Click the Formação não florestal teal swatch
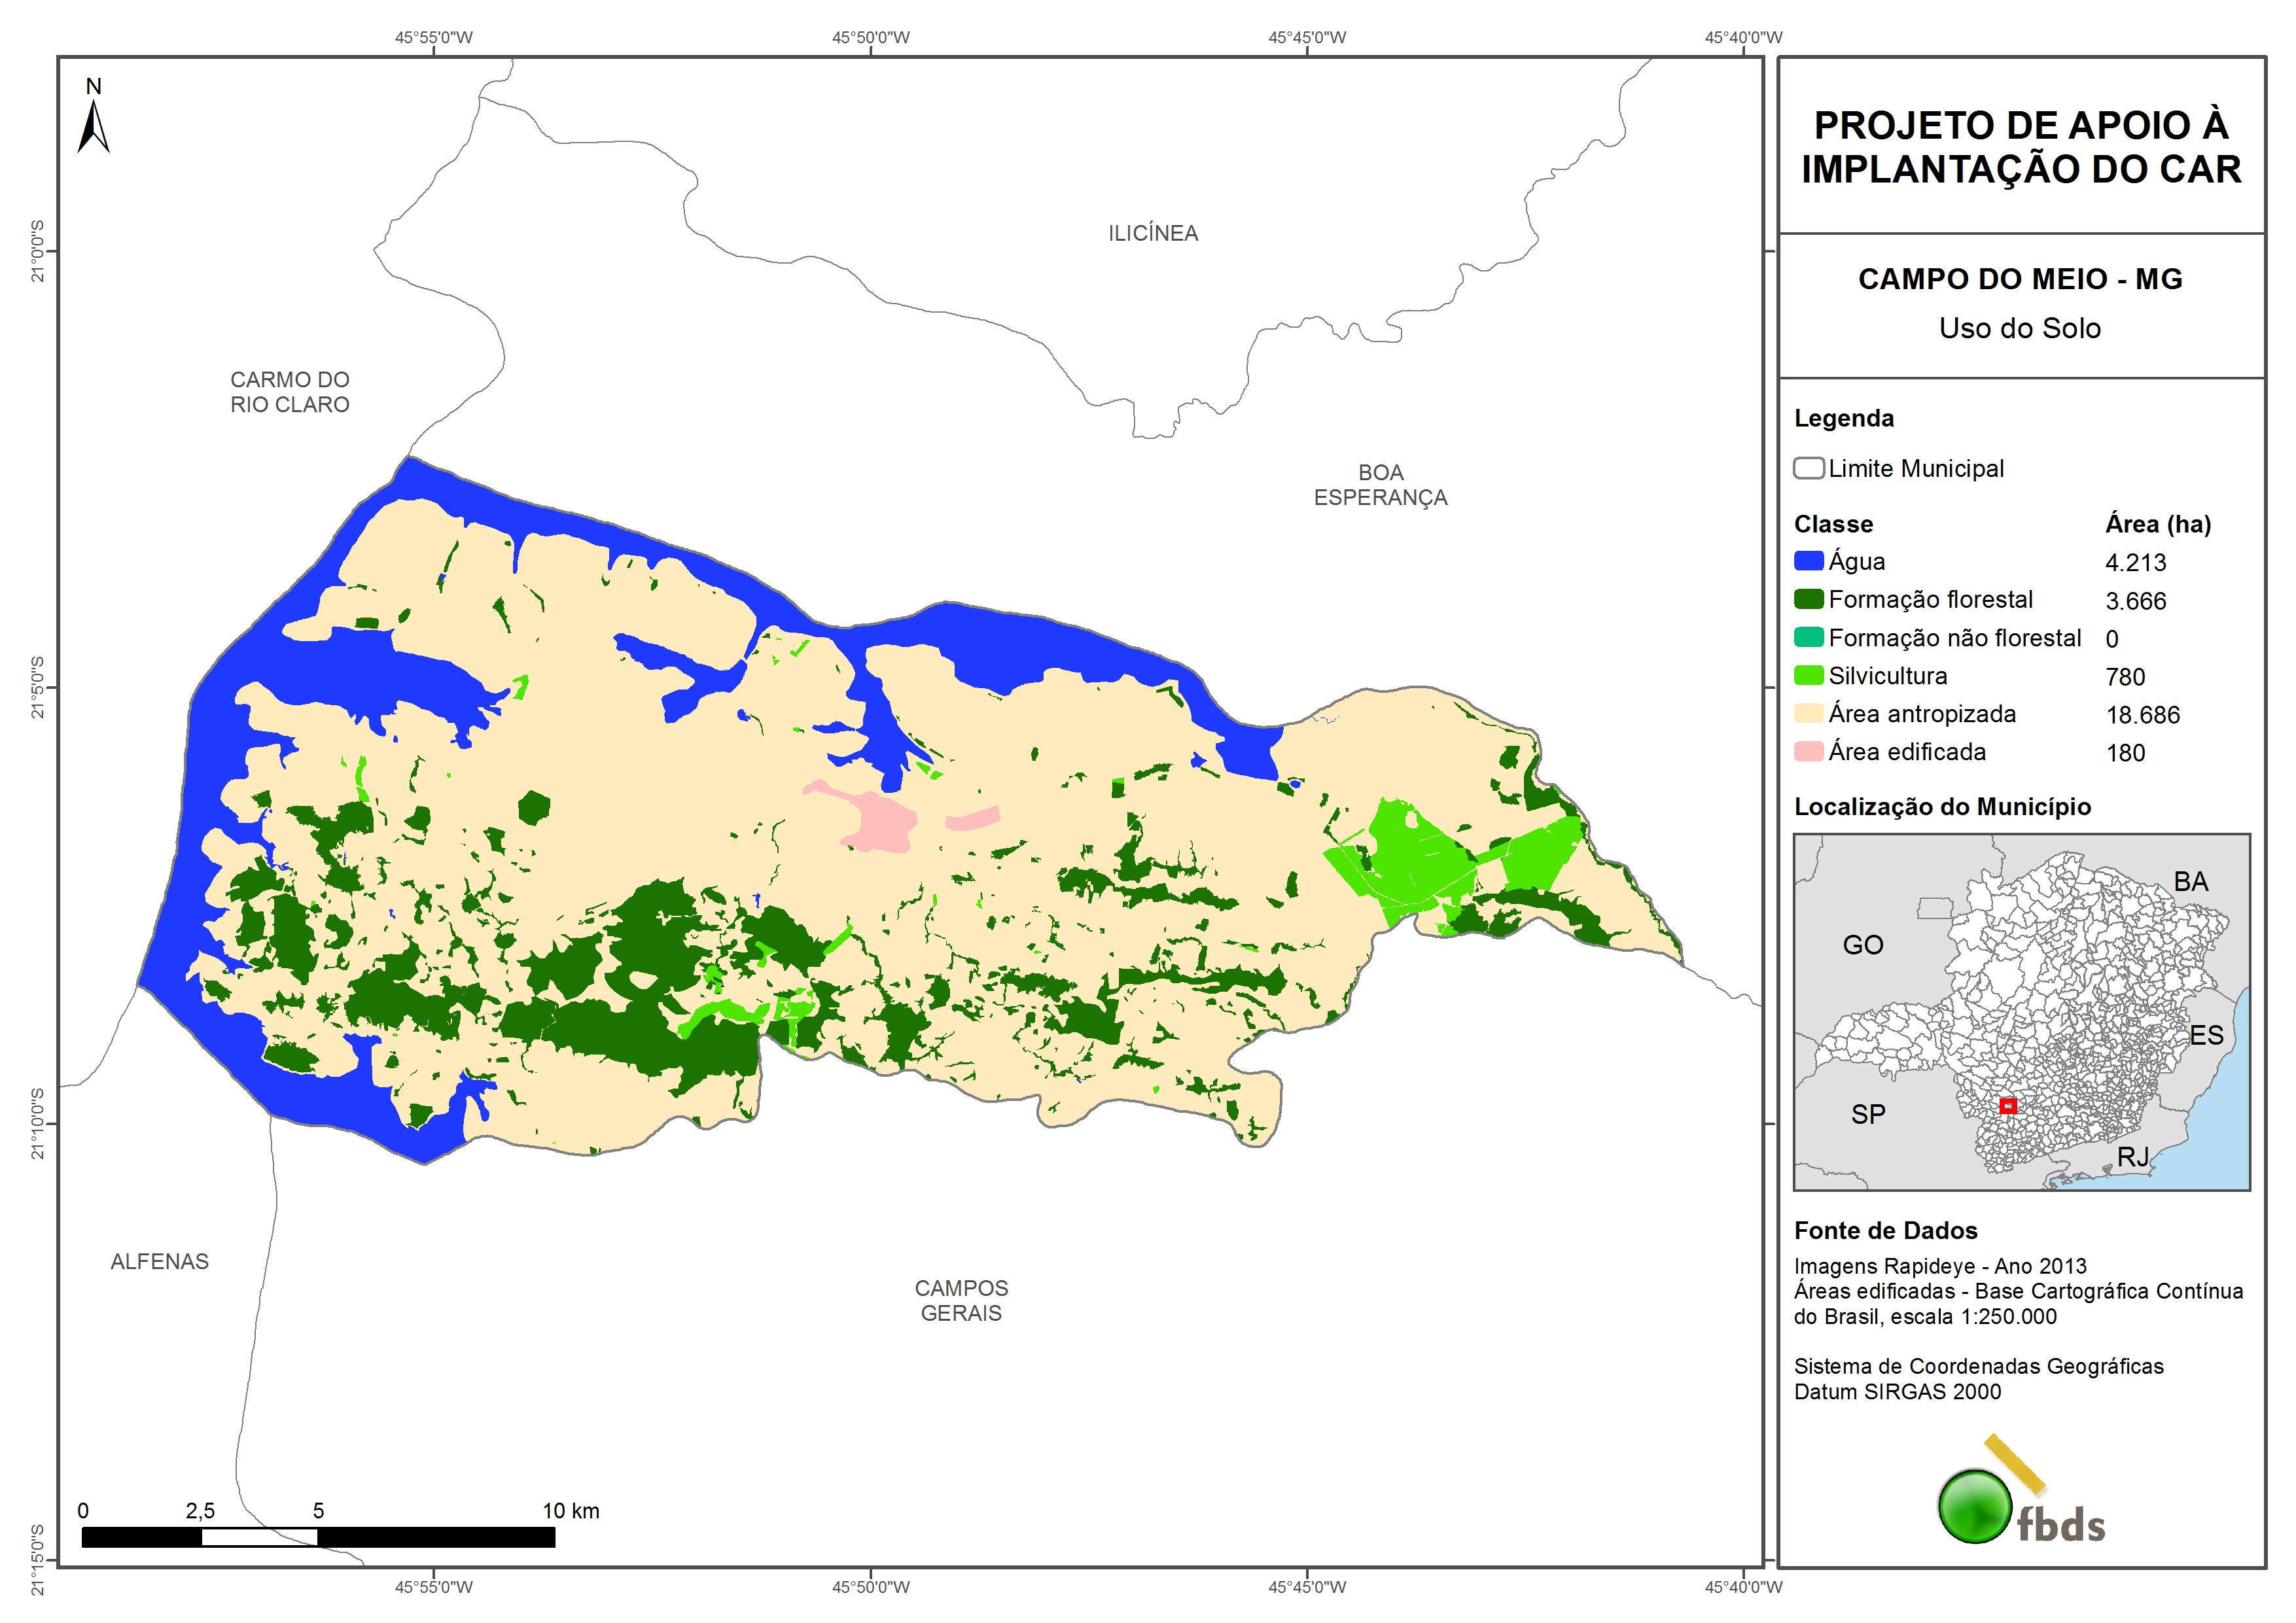 (x=1808, y=637)
